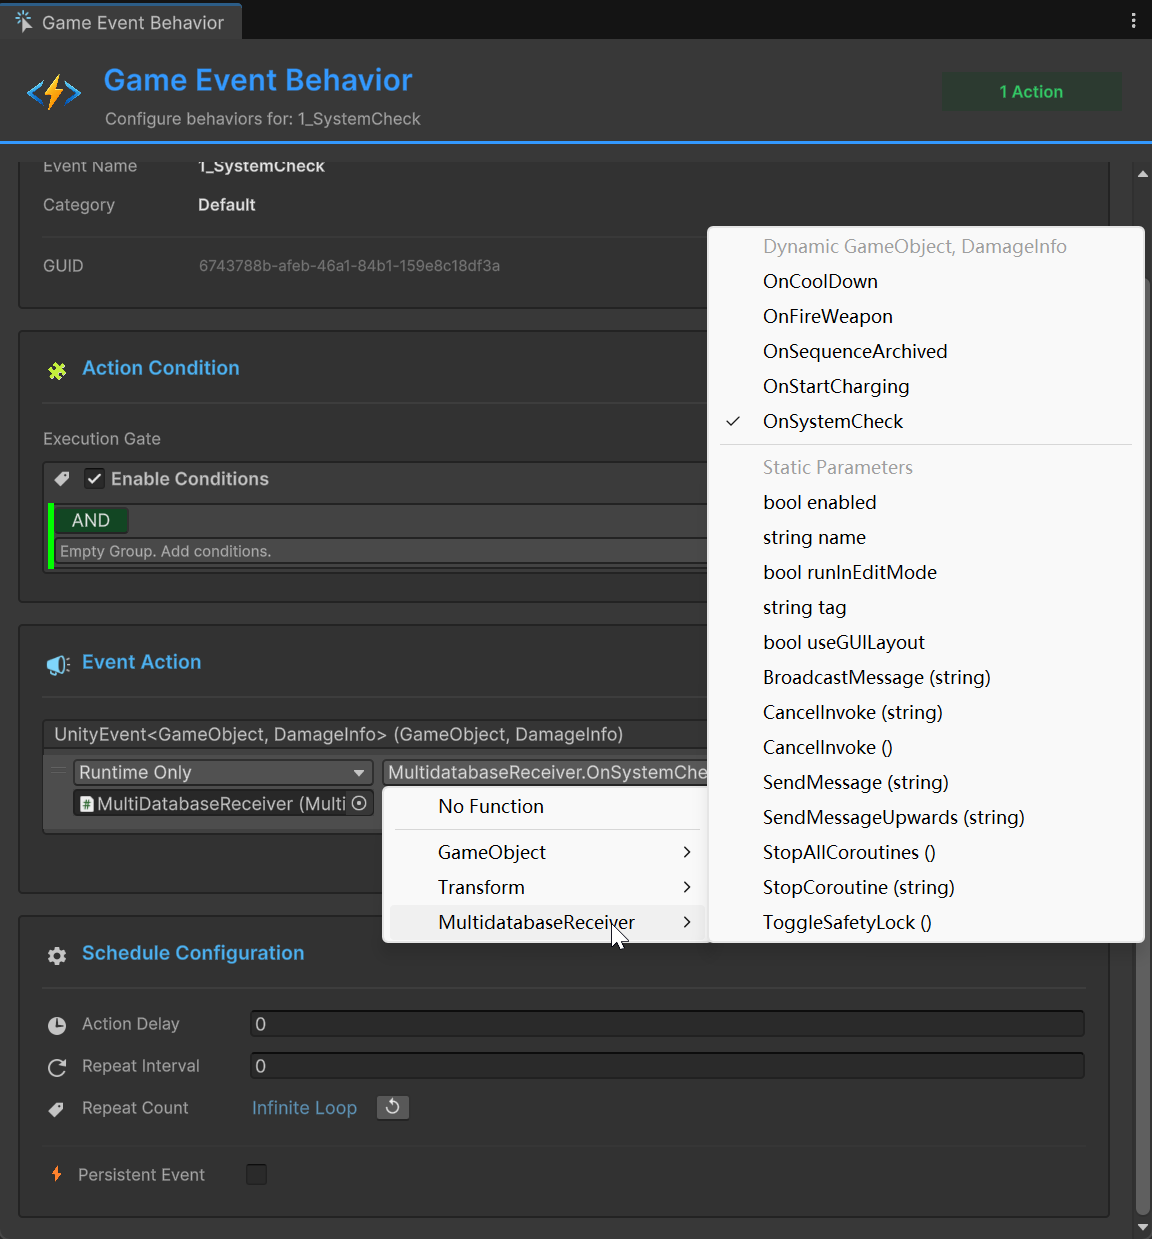This screenshot has height=1239, width=1152.
Task: Click the Action Delay clock icon
Action: 57,1025
